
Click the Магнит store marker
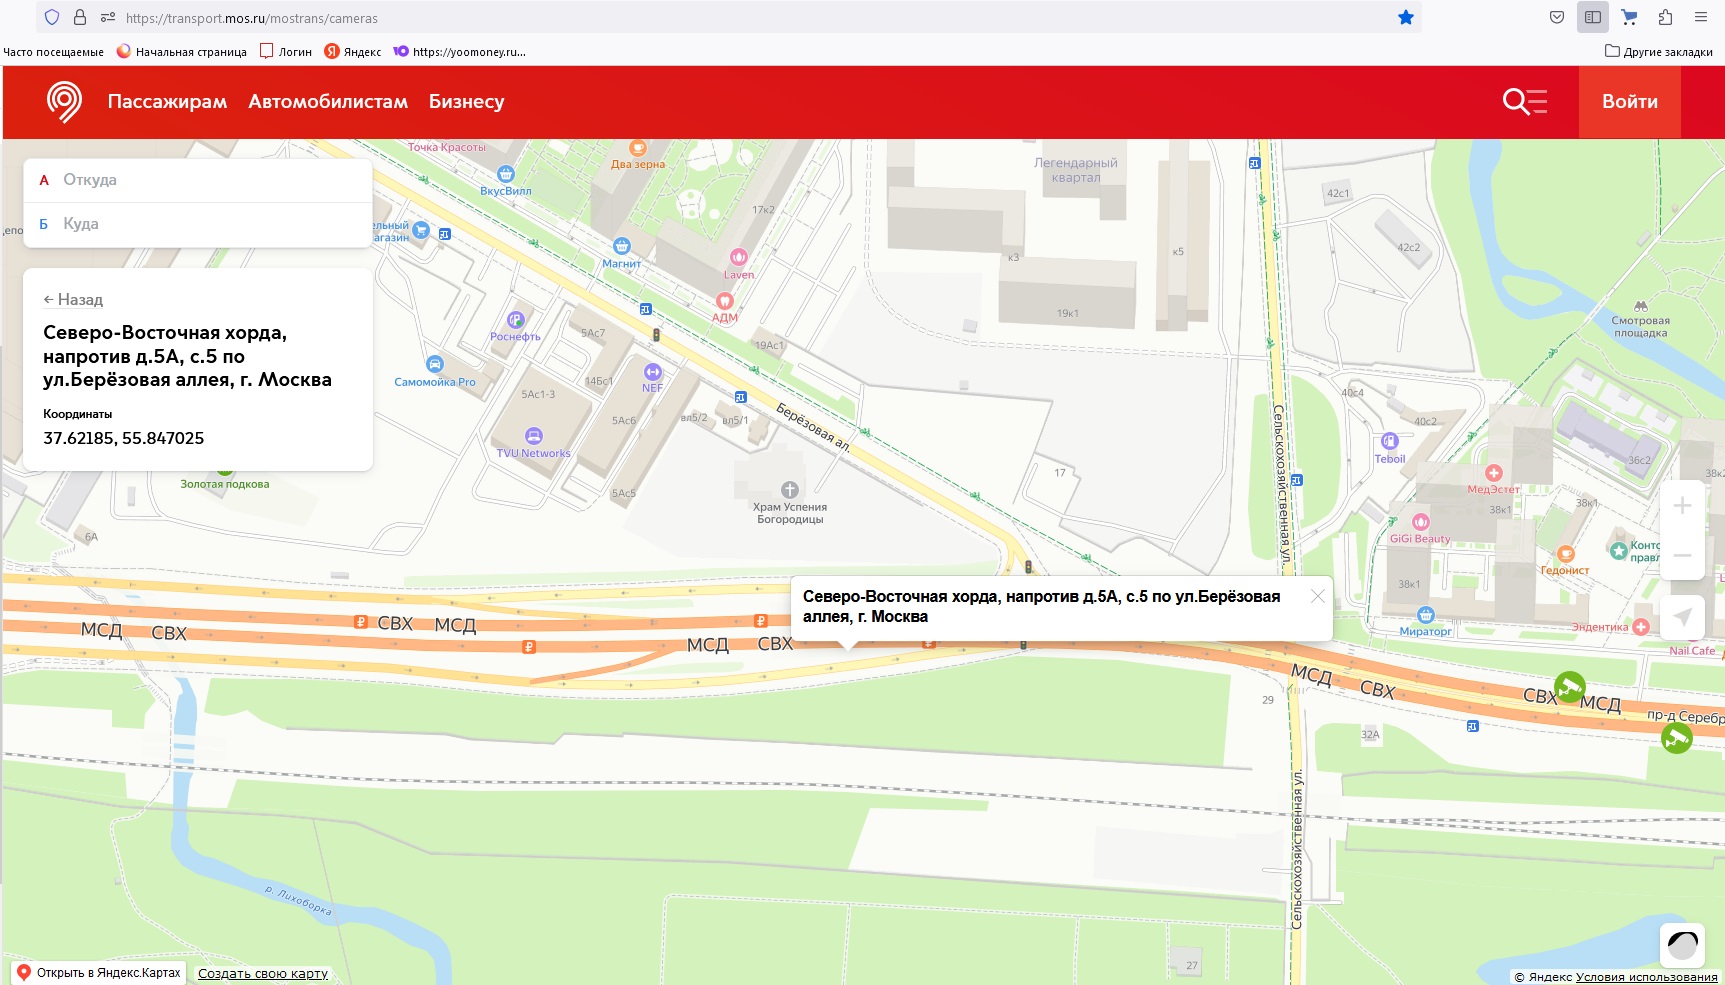click(622, 246)
